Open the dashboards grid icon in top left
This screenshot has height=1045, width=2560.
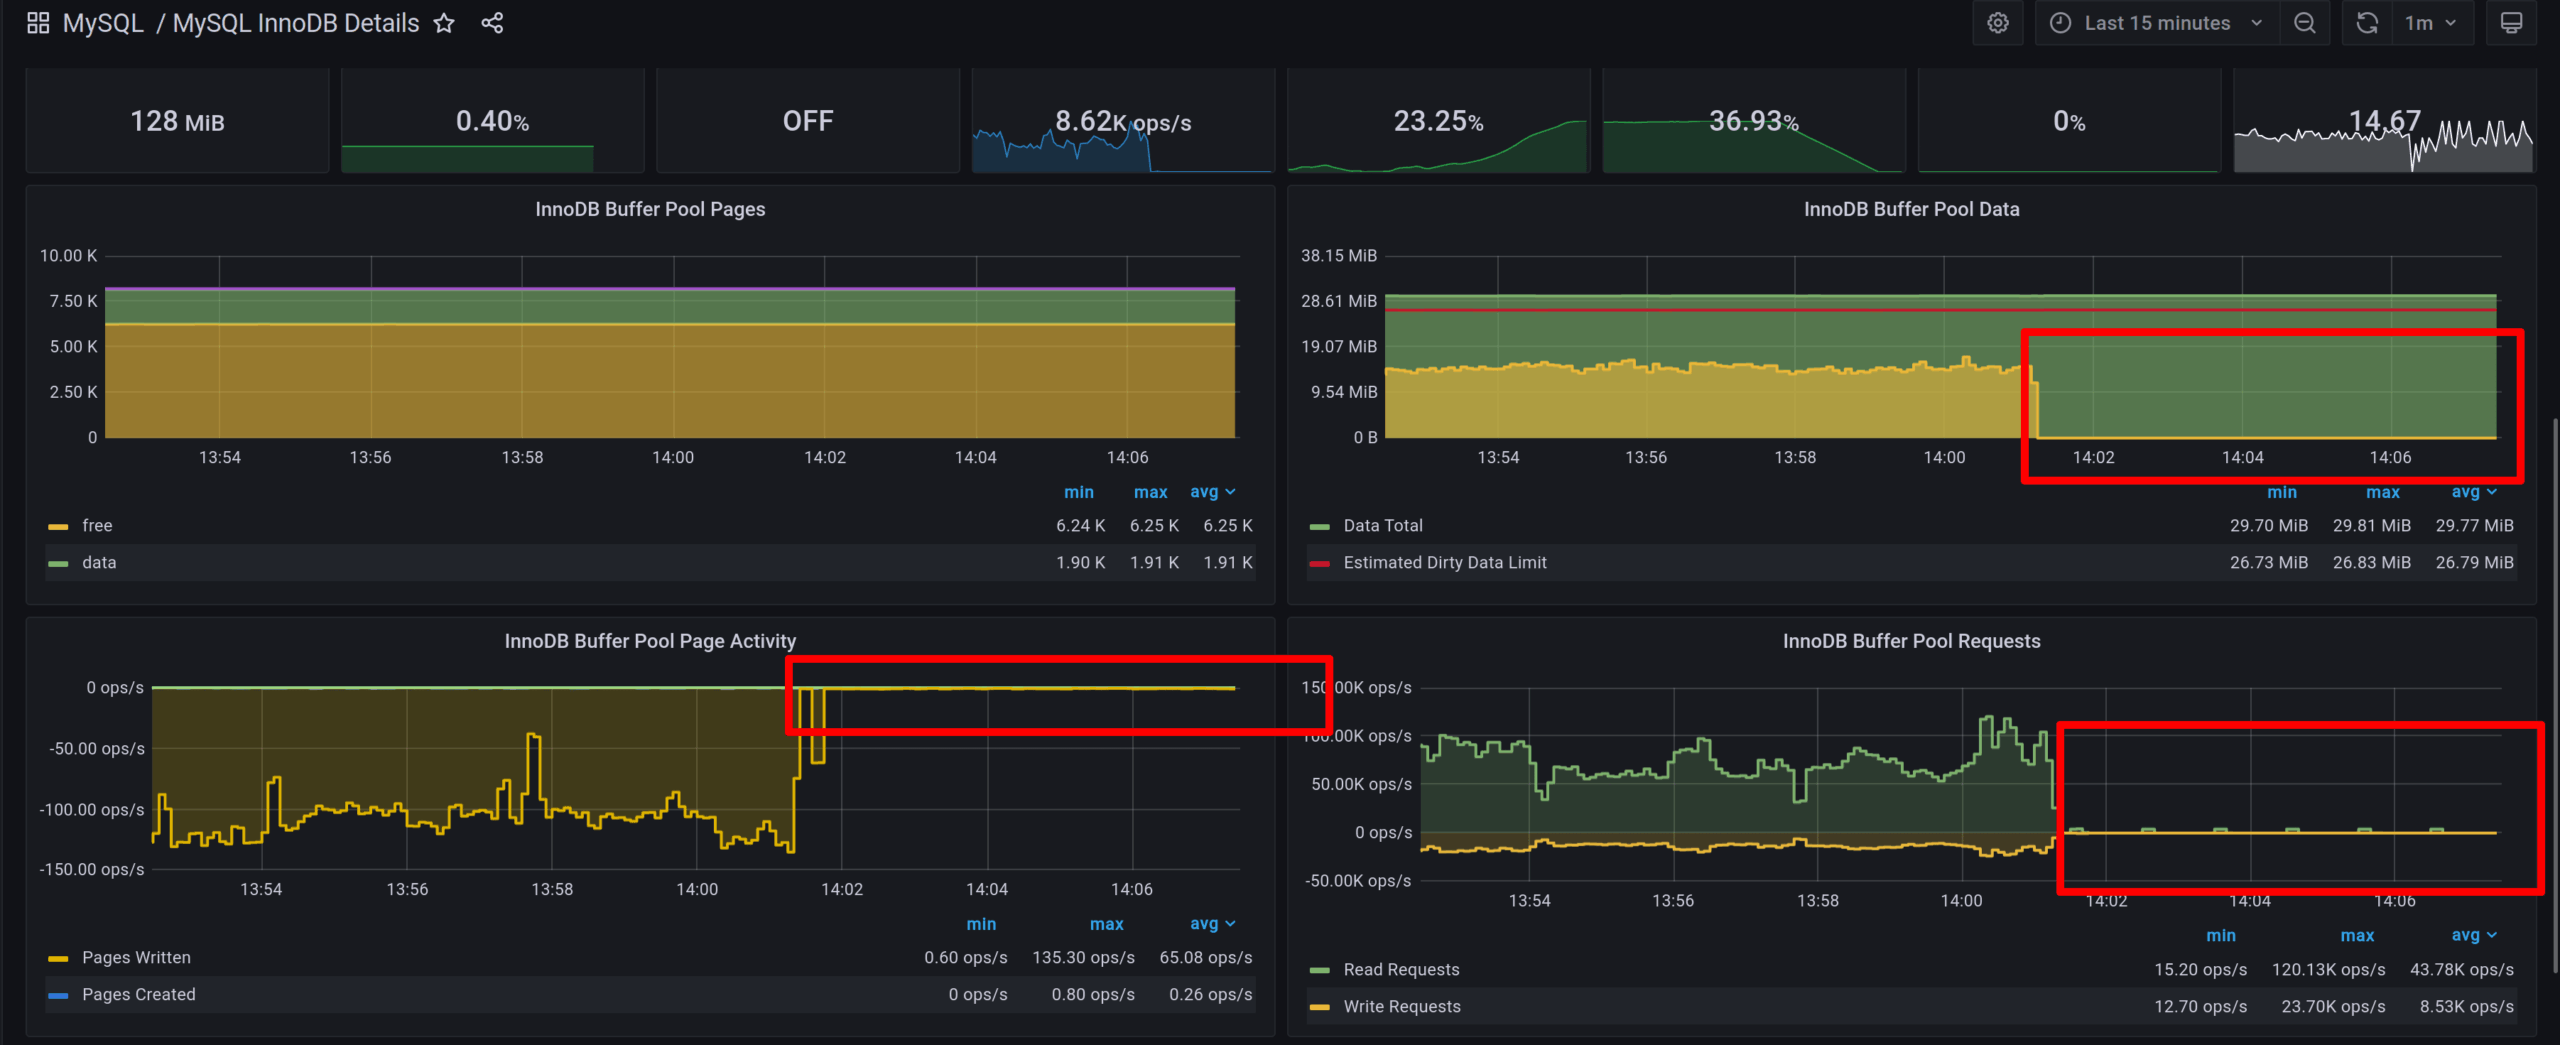pos(37,21)
